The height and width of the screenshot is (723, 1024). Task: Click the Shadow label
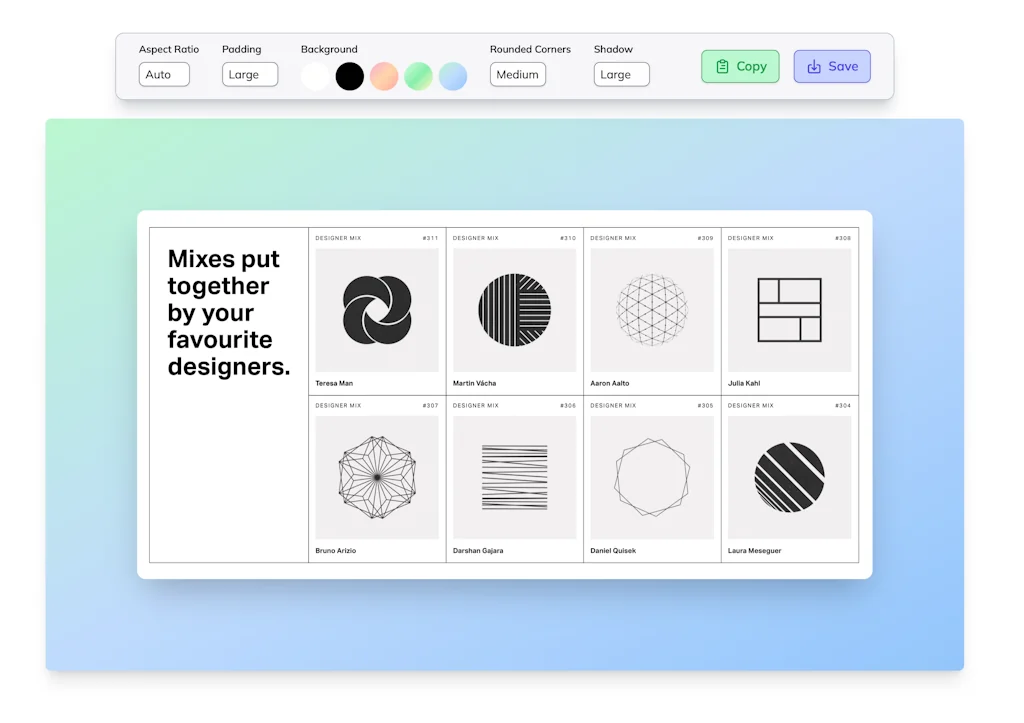613,49
